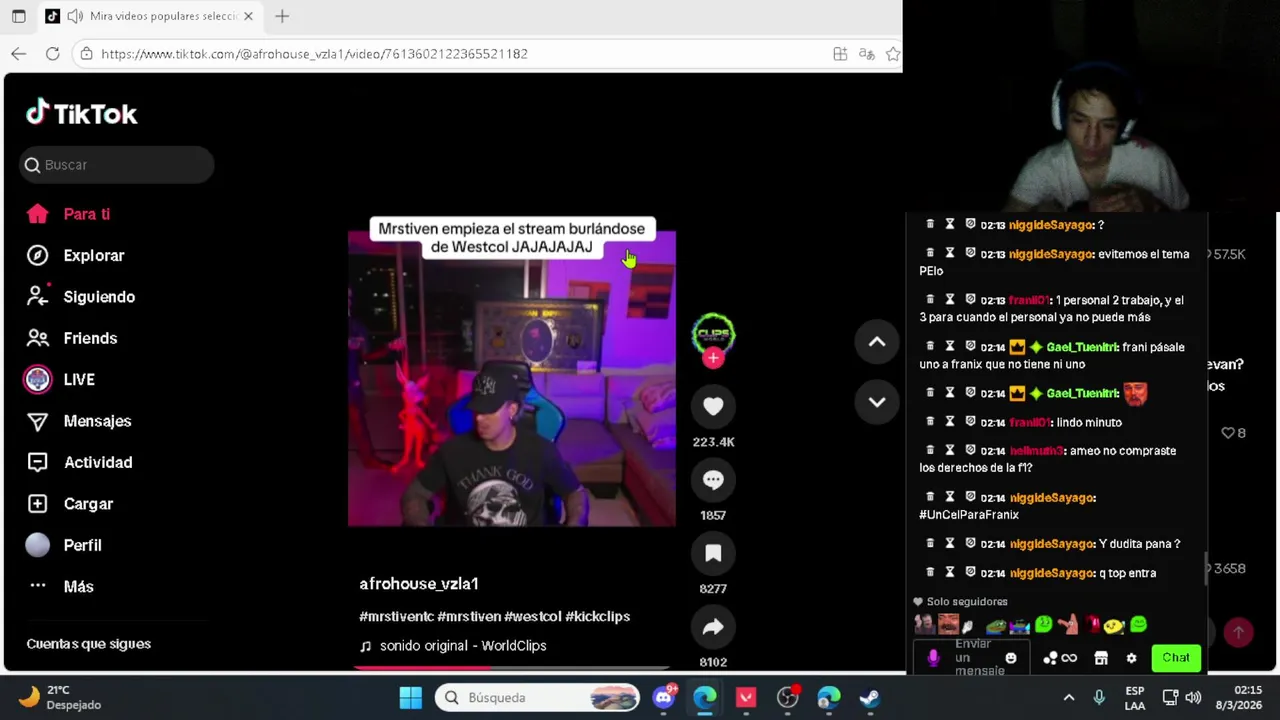
Task: Pause the playing TikTok video
Action: tap(511, 379)
